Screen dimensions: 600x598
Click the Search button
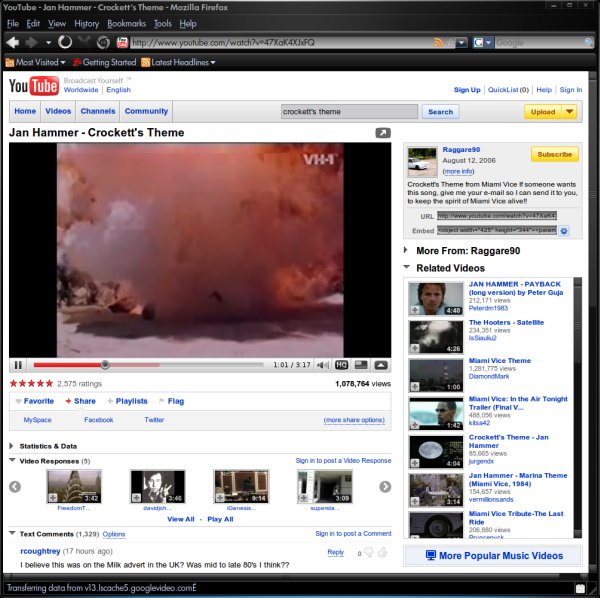[x=440, y=112]
